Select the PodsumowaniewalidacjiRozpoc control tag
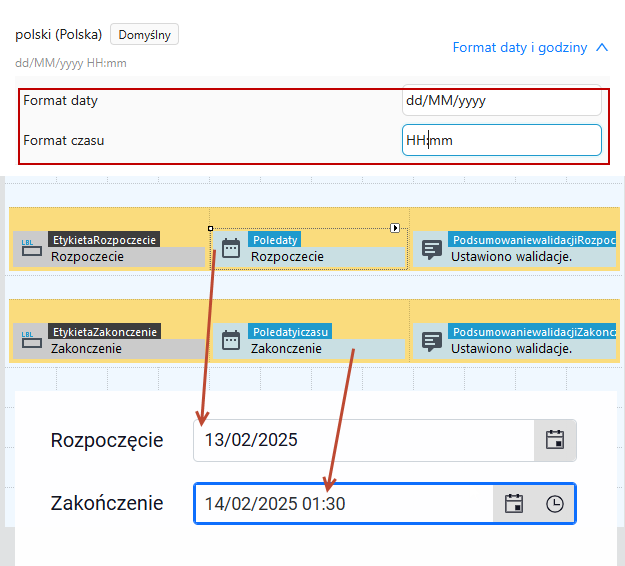 coord(532,240)
